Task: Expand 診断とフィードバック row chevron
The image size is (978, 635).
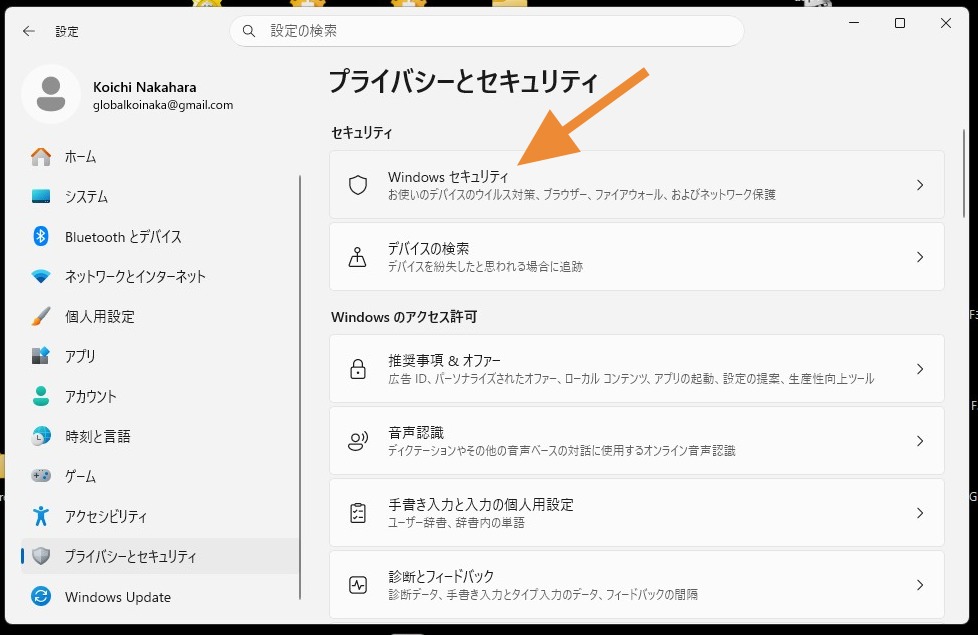Action: 920,585
